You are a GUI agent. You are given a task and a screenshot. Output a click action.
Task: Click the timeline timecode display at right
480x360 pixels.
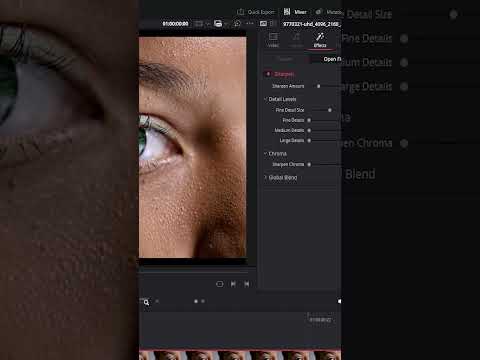[x=320, y=320]
